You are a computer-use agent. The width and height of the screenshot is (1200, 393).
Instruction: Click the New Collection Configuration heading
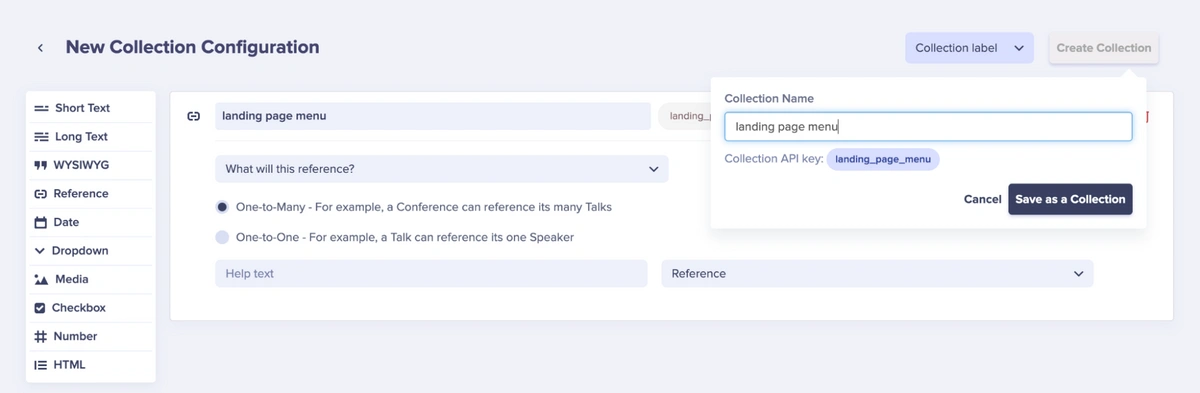coord(193,47)
